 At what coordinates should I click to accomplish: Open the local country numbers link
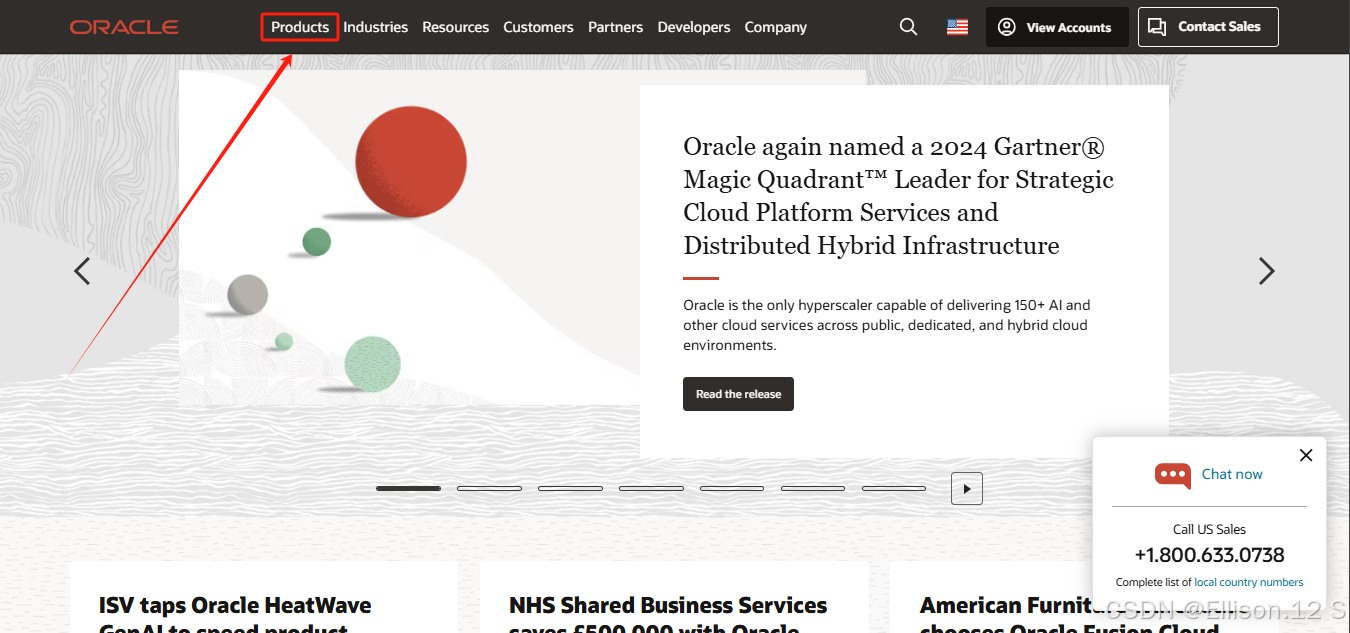[1249, 582]
